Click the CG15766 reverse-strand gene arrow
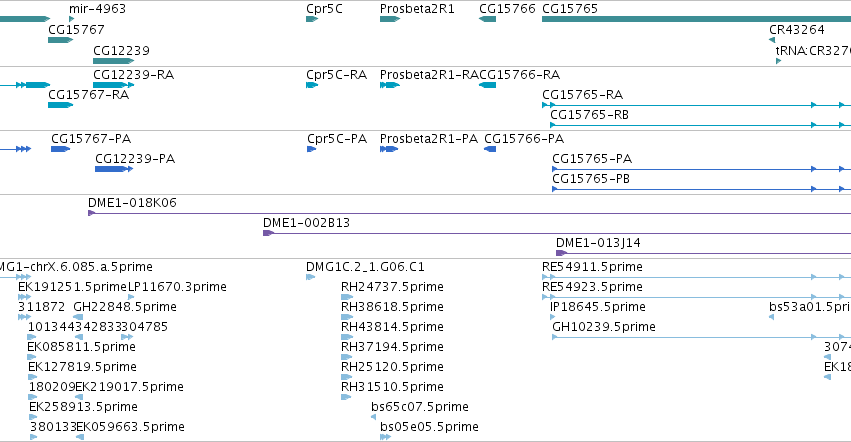Screen dimensions: 851x442 tap(487, 19)
